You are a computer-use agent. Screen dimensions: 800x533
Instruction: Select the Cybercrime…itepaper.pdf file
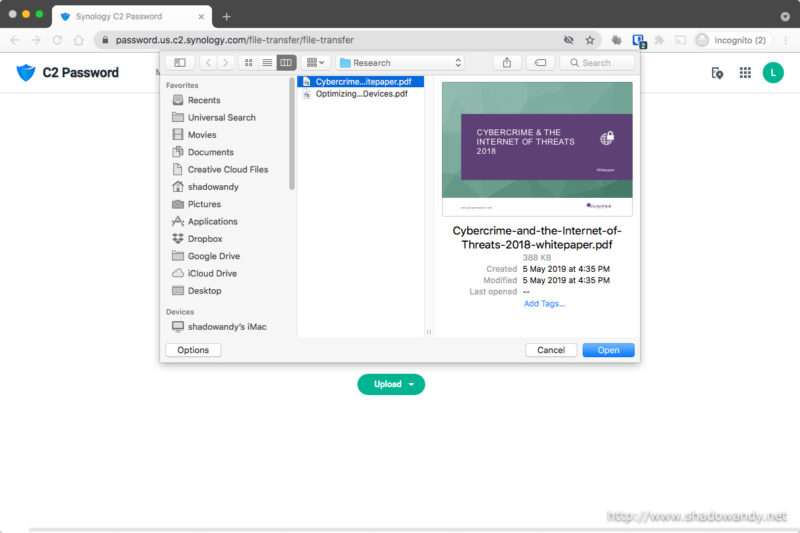click(x=360, y=82)
